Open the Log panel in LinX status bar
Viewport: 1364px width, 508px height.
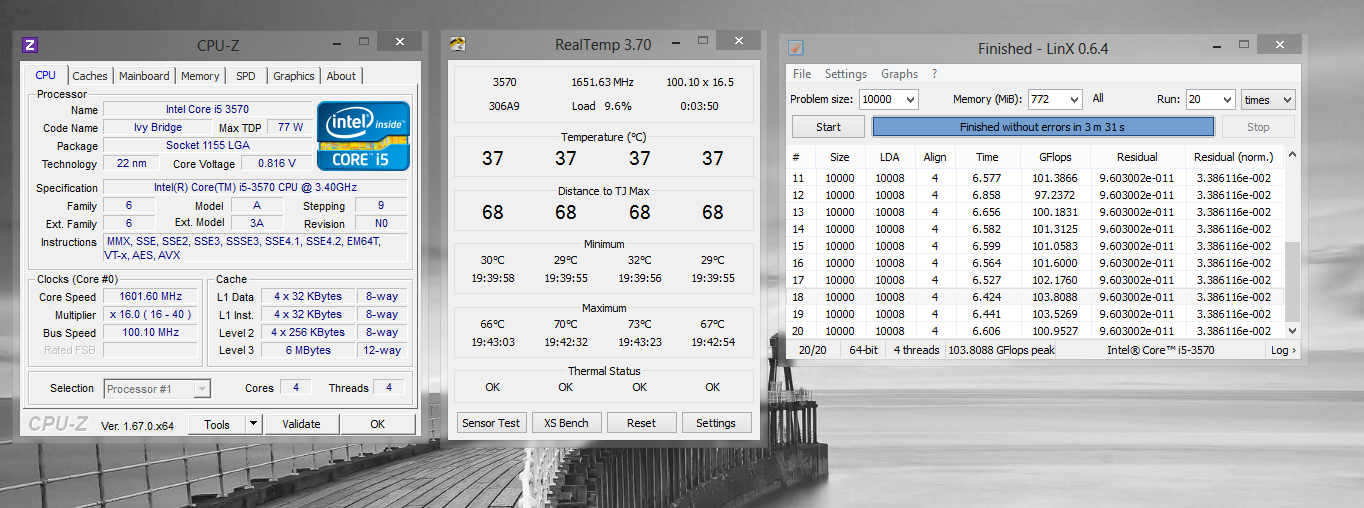click(x=1283, y=350)
